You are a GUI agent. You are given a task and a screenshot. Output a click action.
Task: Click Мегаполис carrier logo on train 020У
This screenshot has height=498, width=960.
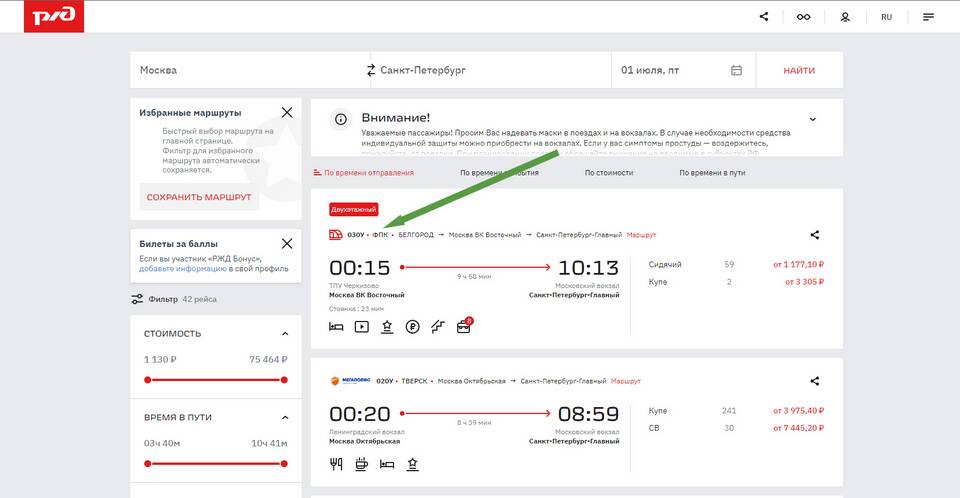350,381
